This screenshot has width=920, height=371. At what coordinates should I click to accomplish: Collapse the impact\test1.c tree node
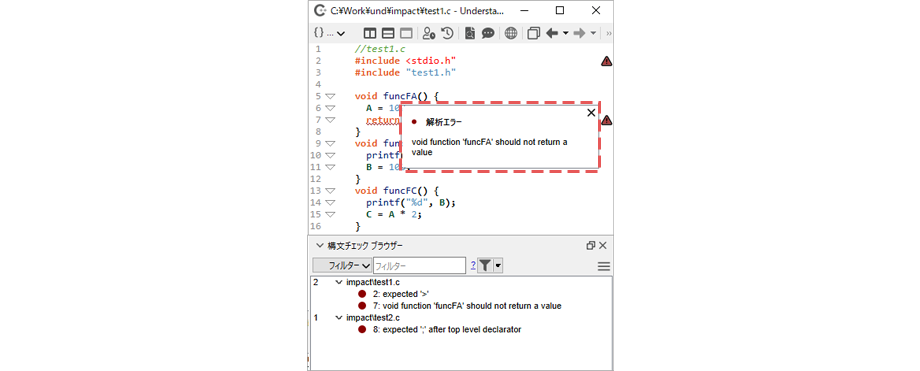coord(339,282)
